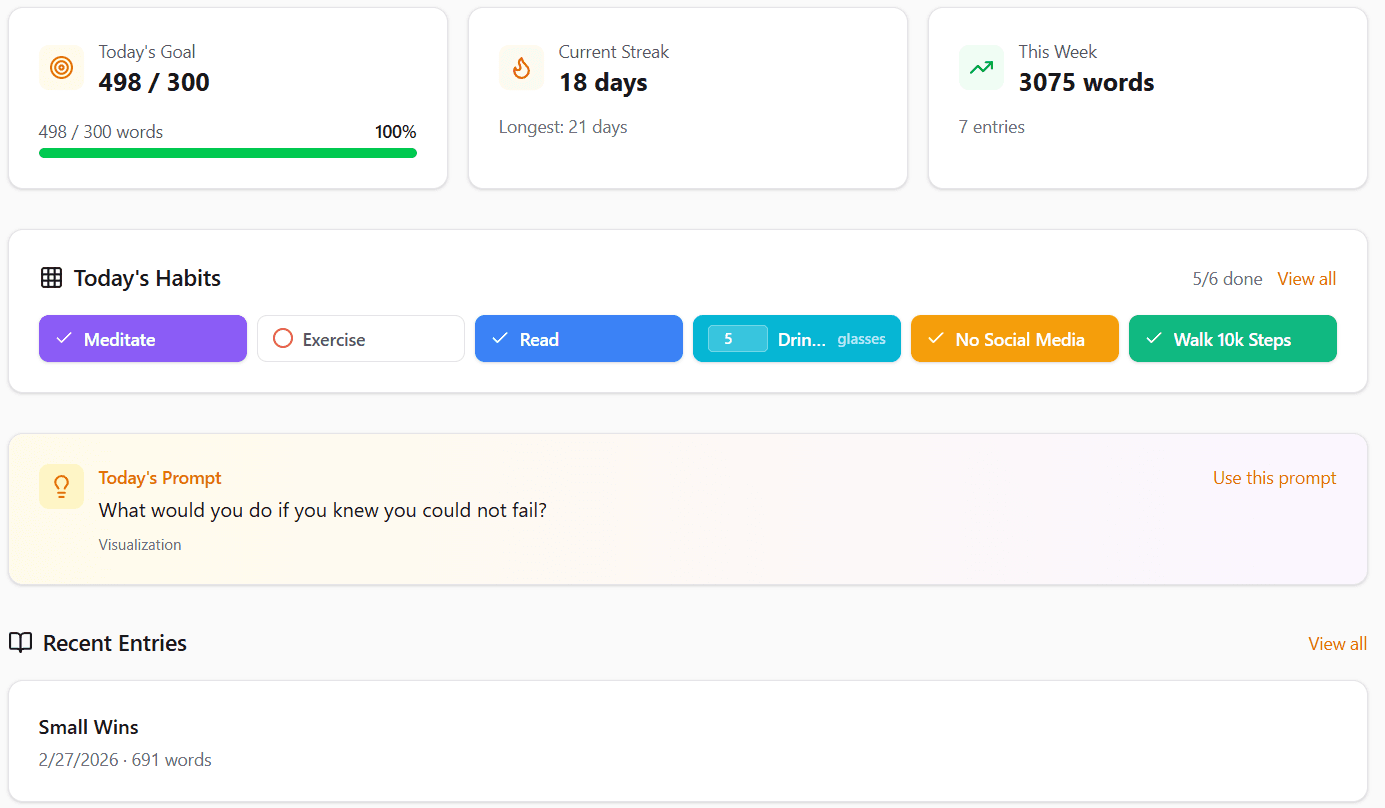Click the flame icon next to Current Streak

(x=521, y=67)
